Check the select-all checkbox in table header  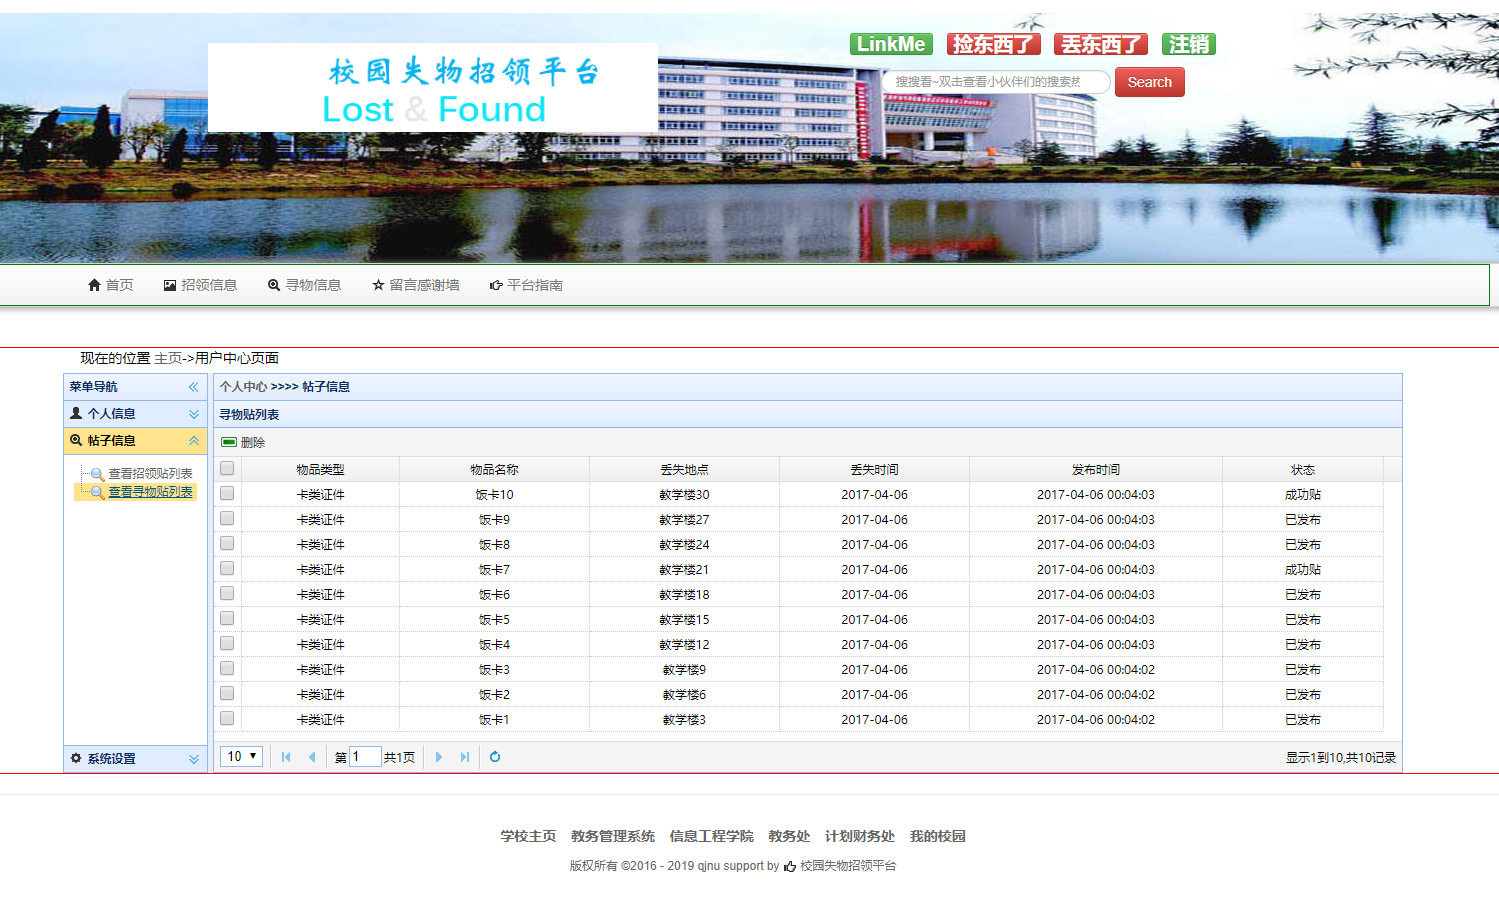(227, 468)
